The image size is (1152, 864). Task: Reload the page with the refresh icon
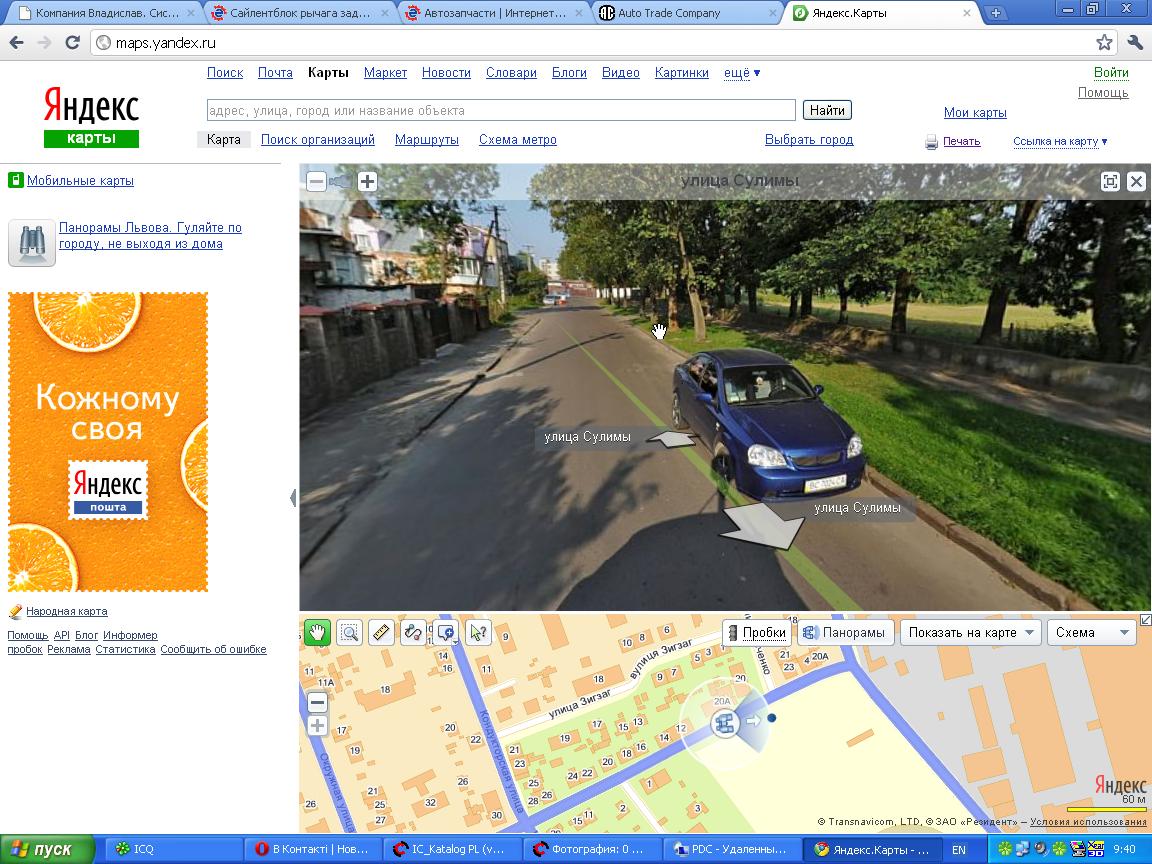click(x=72, y=43)
